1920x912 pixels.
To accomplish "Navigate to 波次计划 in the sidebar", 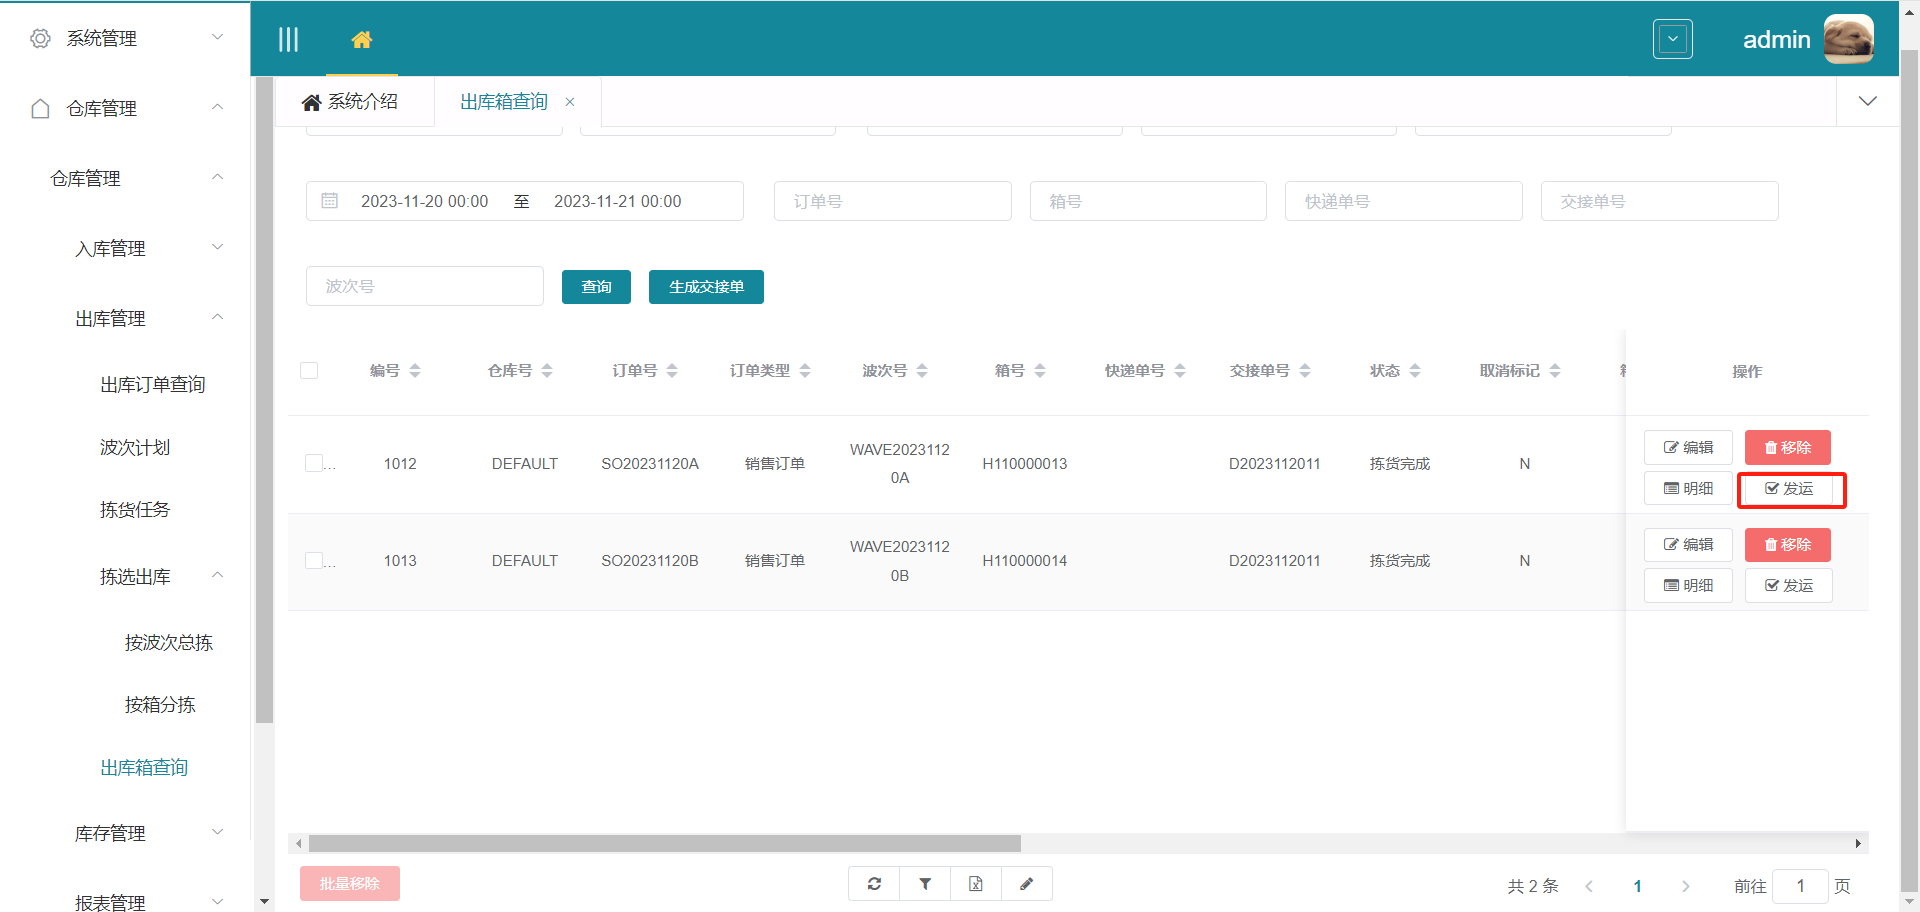I will [134, 447].
